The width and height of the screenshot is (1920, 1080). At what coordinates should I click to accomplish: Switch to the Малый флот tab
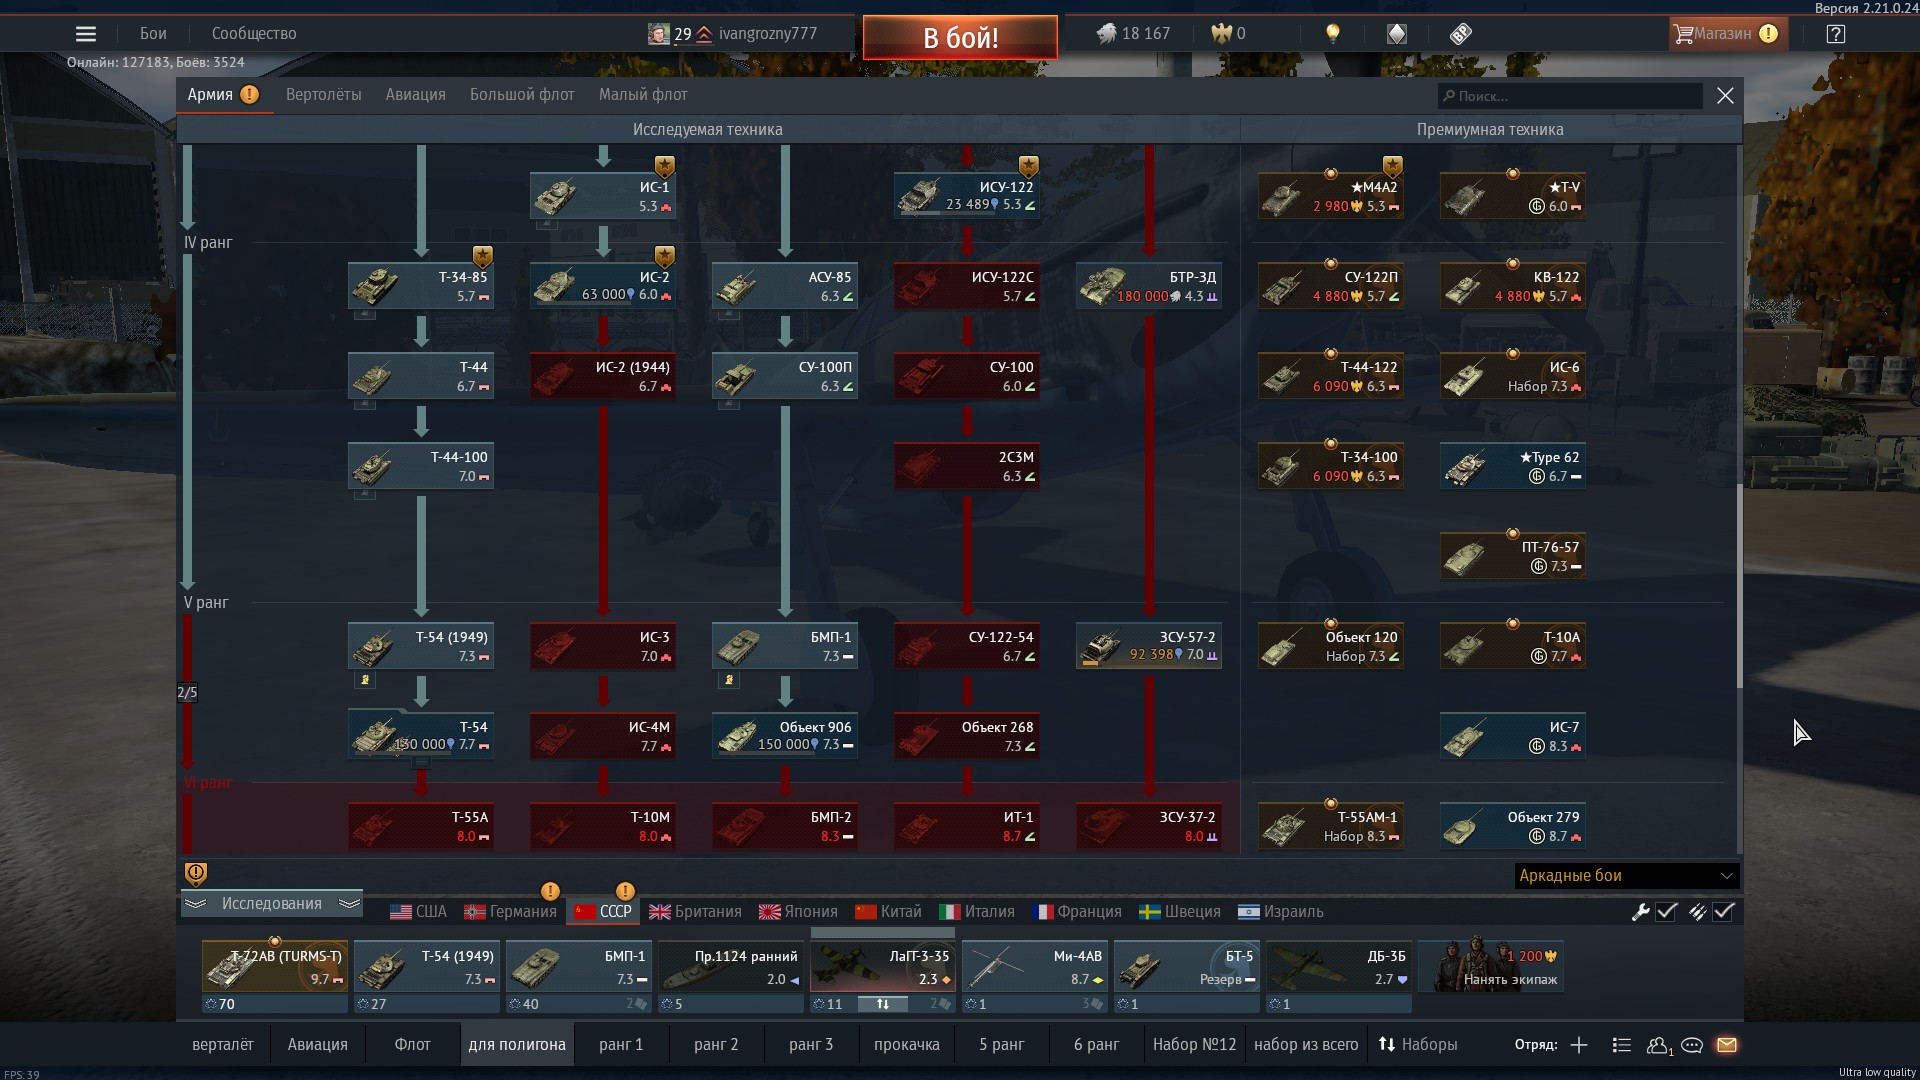(643, 95)
